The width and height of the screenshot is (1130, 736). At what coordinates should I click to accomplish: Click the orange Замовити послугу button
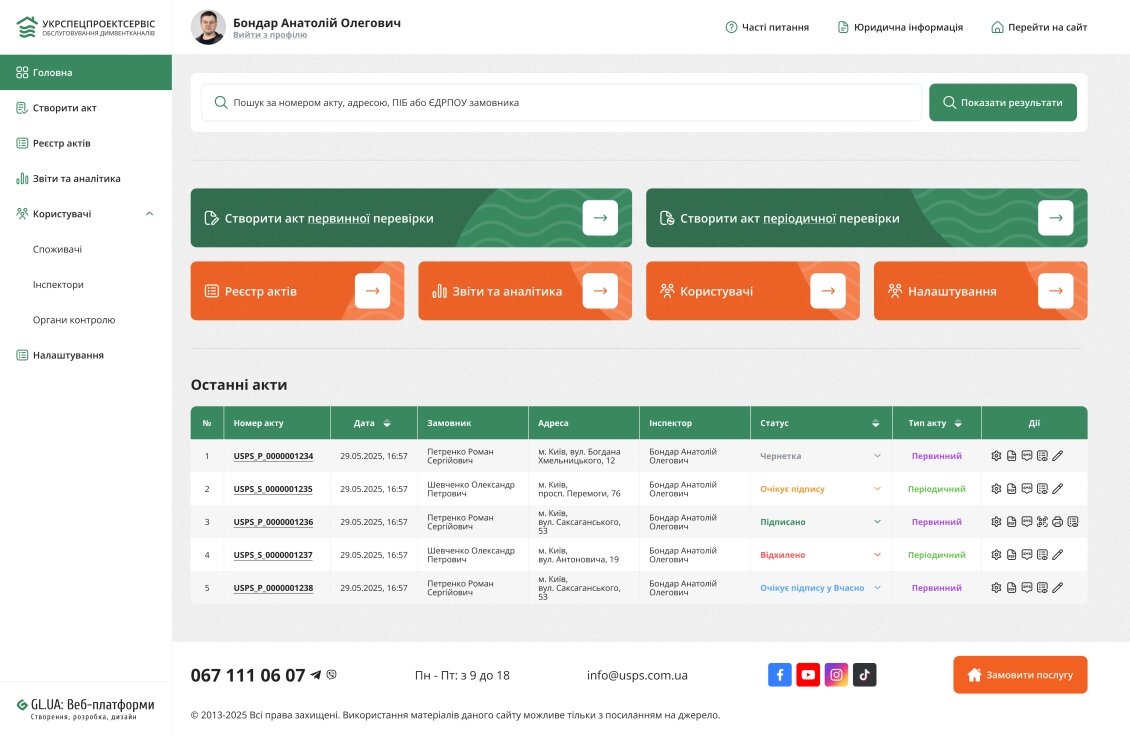(x=1020, y=675)
